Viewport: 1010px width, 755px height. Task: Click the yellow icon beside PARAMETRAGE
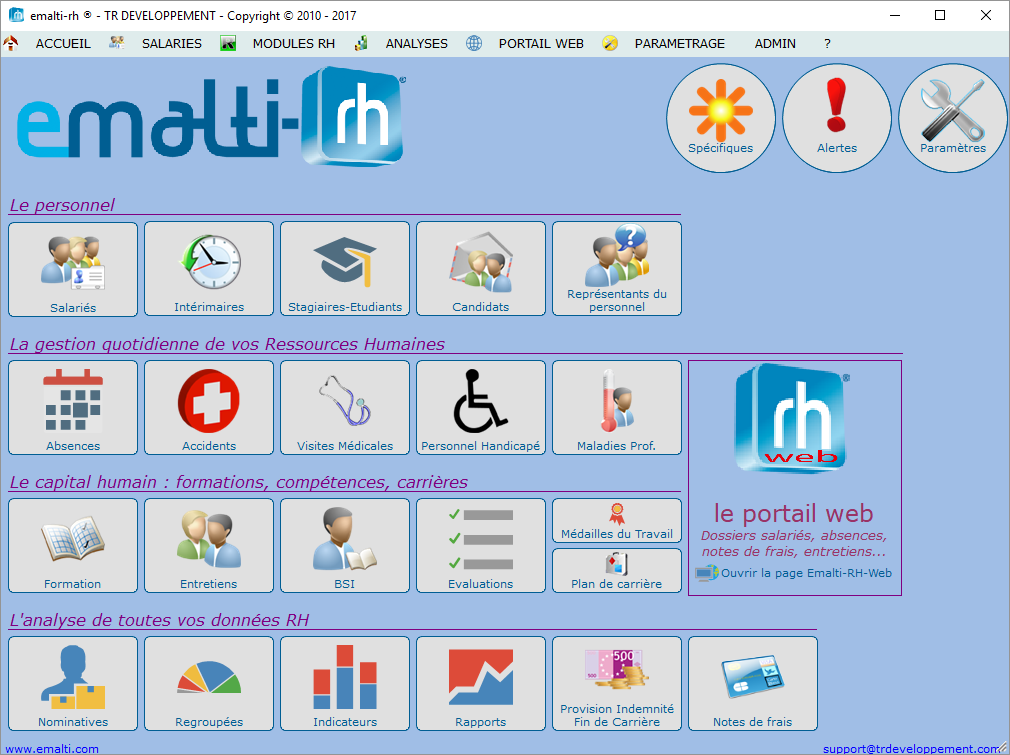[x=610, y=43]
